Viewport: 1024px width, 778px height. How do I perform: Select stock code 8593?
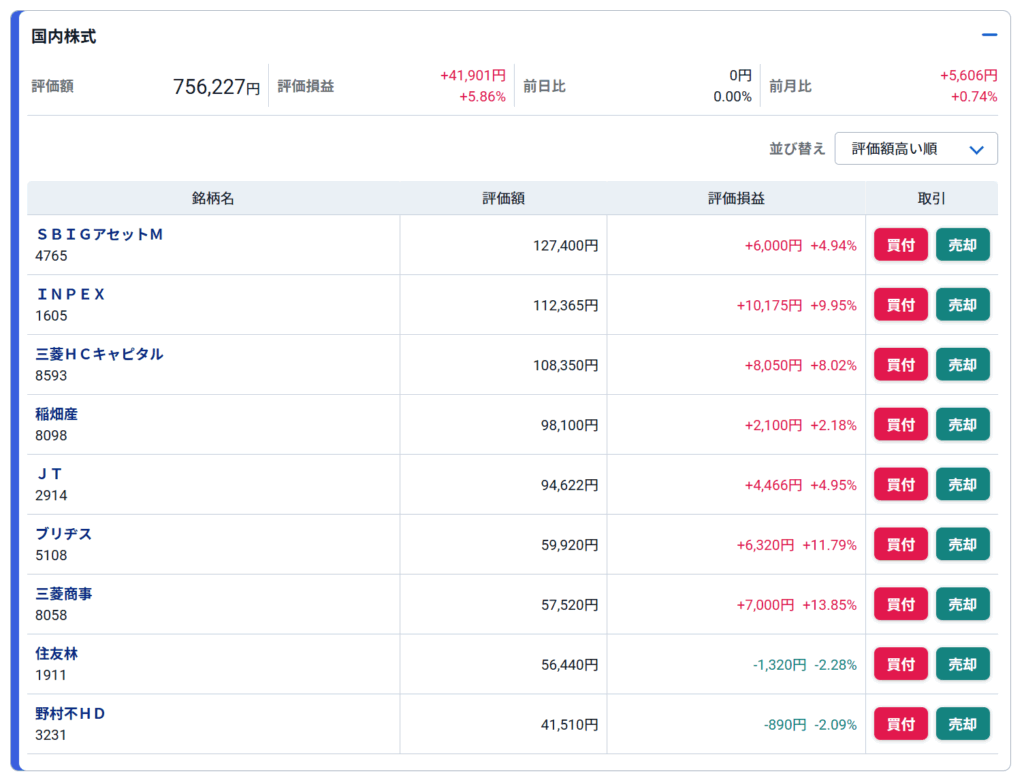click(x=52, y=376)
